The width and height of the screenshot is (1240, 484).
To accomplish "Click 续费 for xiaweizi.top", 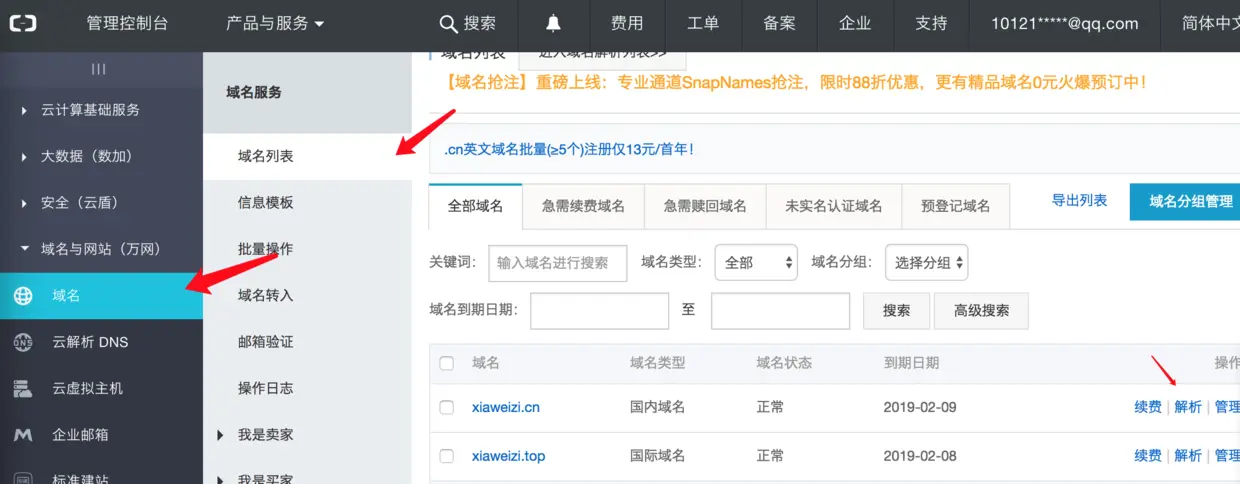I will 1148,456.
